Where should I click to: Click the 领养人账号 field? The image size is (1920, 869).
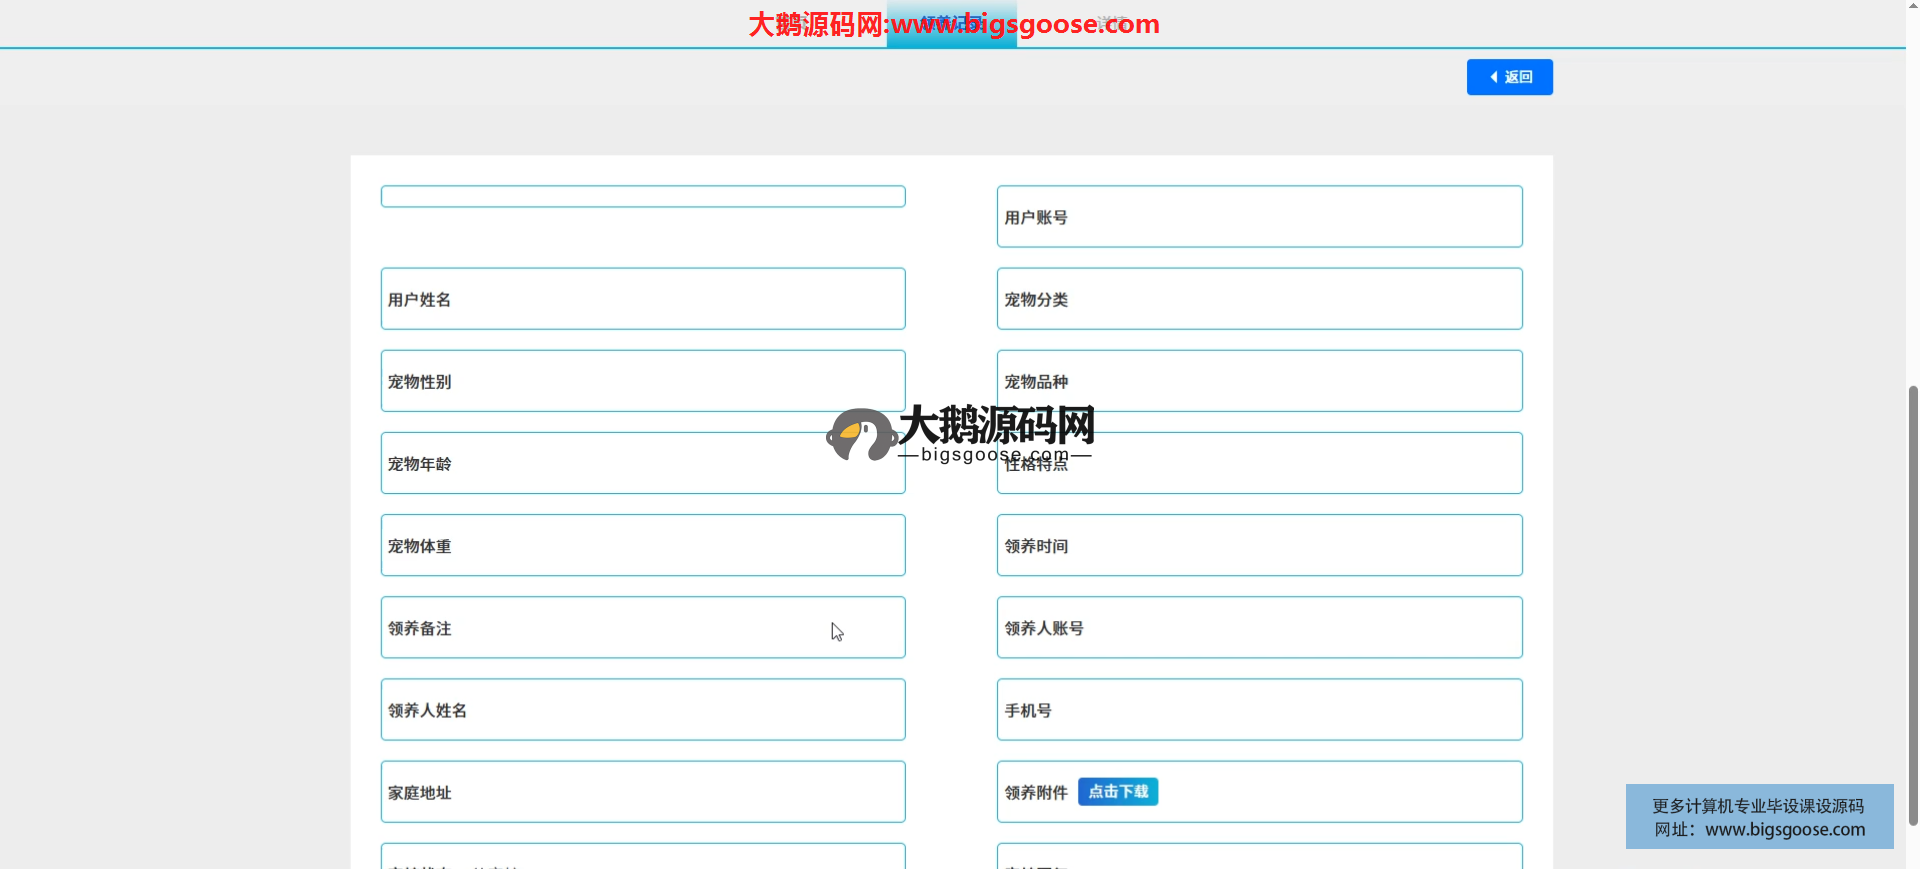(x=1259, y=628)
